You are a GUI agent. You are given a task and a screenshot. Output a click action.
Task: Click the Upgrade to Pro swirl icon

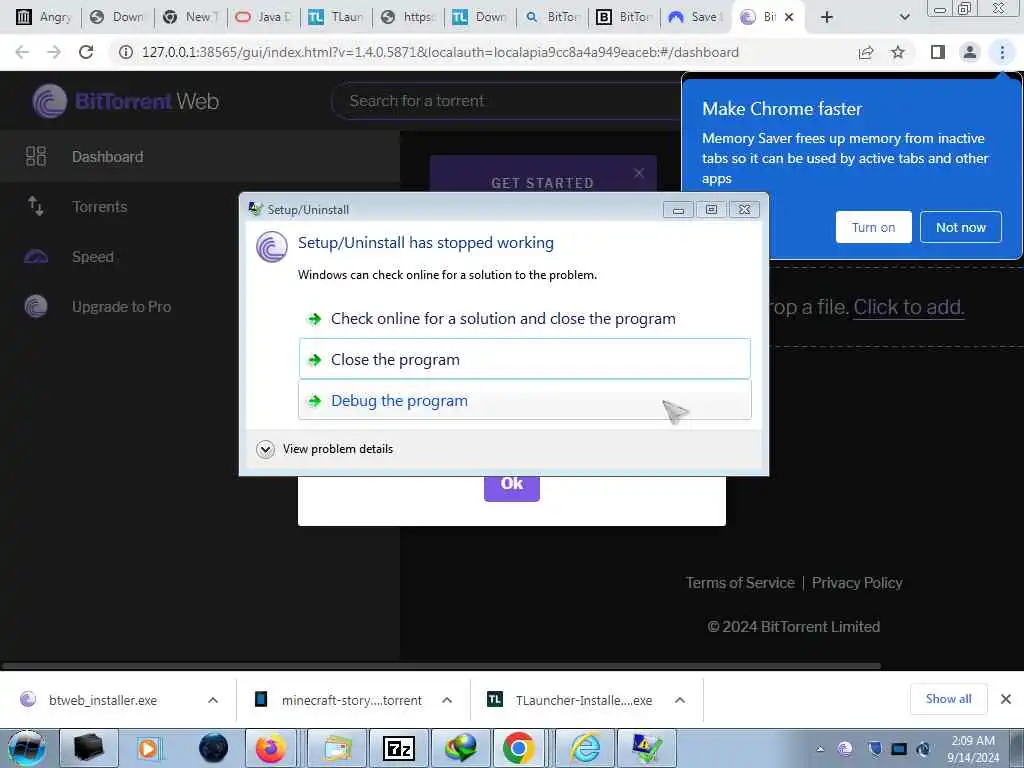(x=36, y=306)
